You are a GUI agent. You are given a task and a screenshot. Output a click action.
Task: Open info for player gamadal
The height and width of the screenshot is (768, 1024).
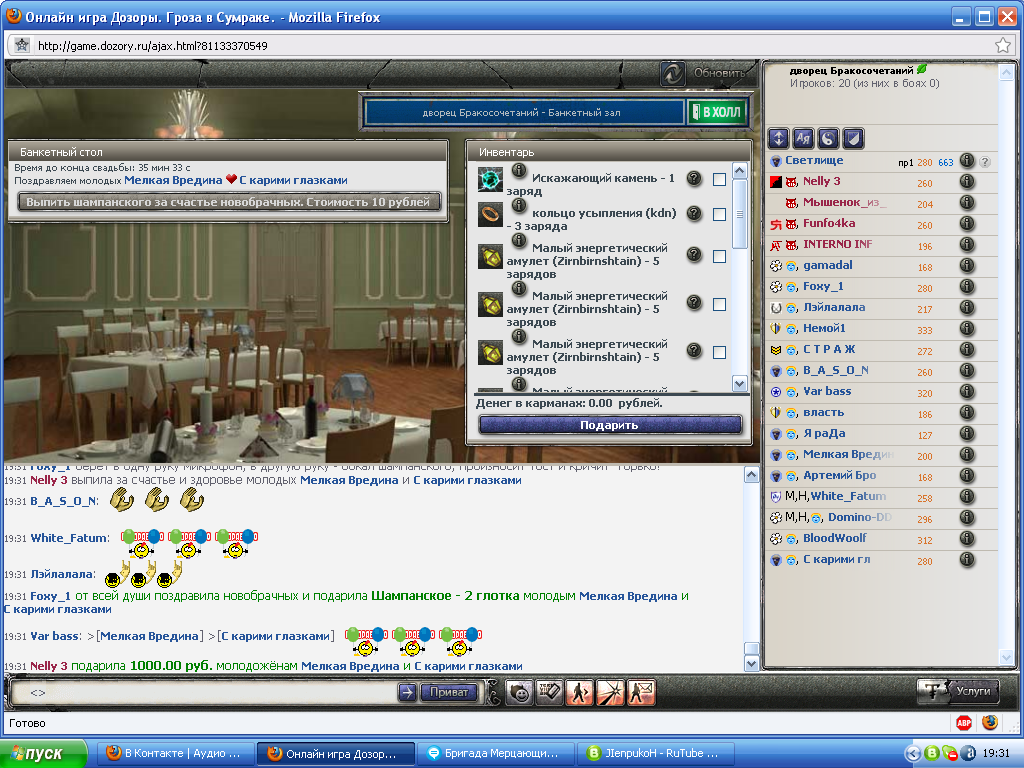tap(967, 265)
